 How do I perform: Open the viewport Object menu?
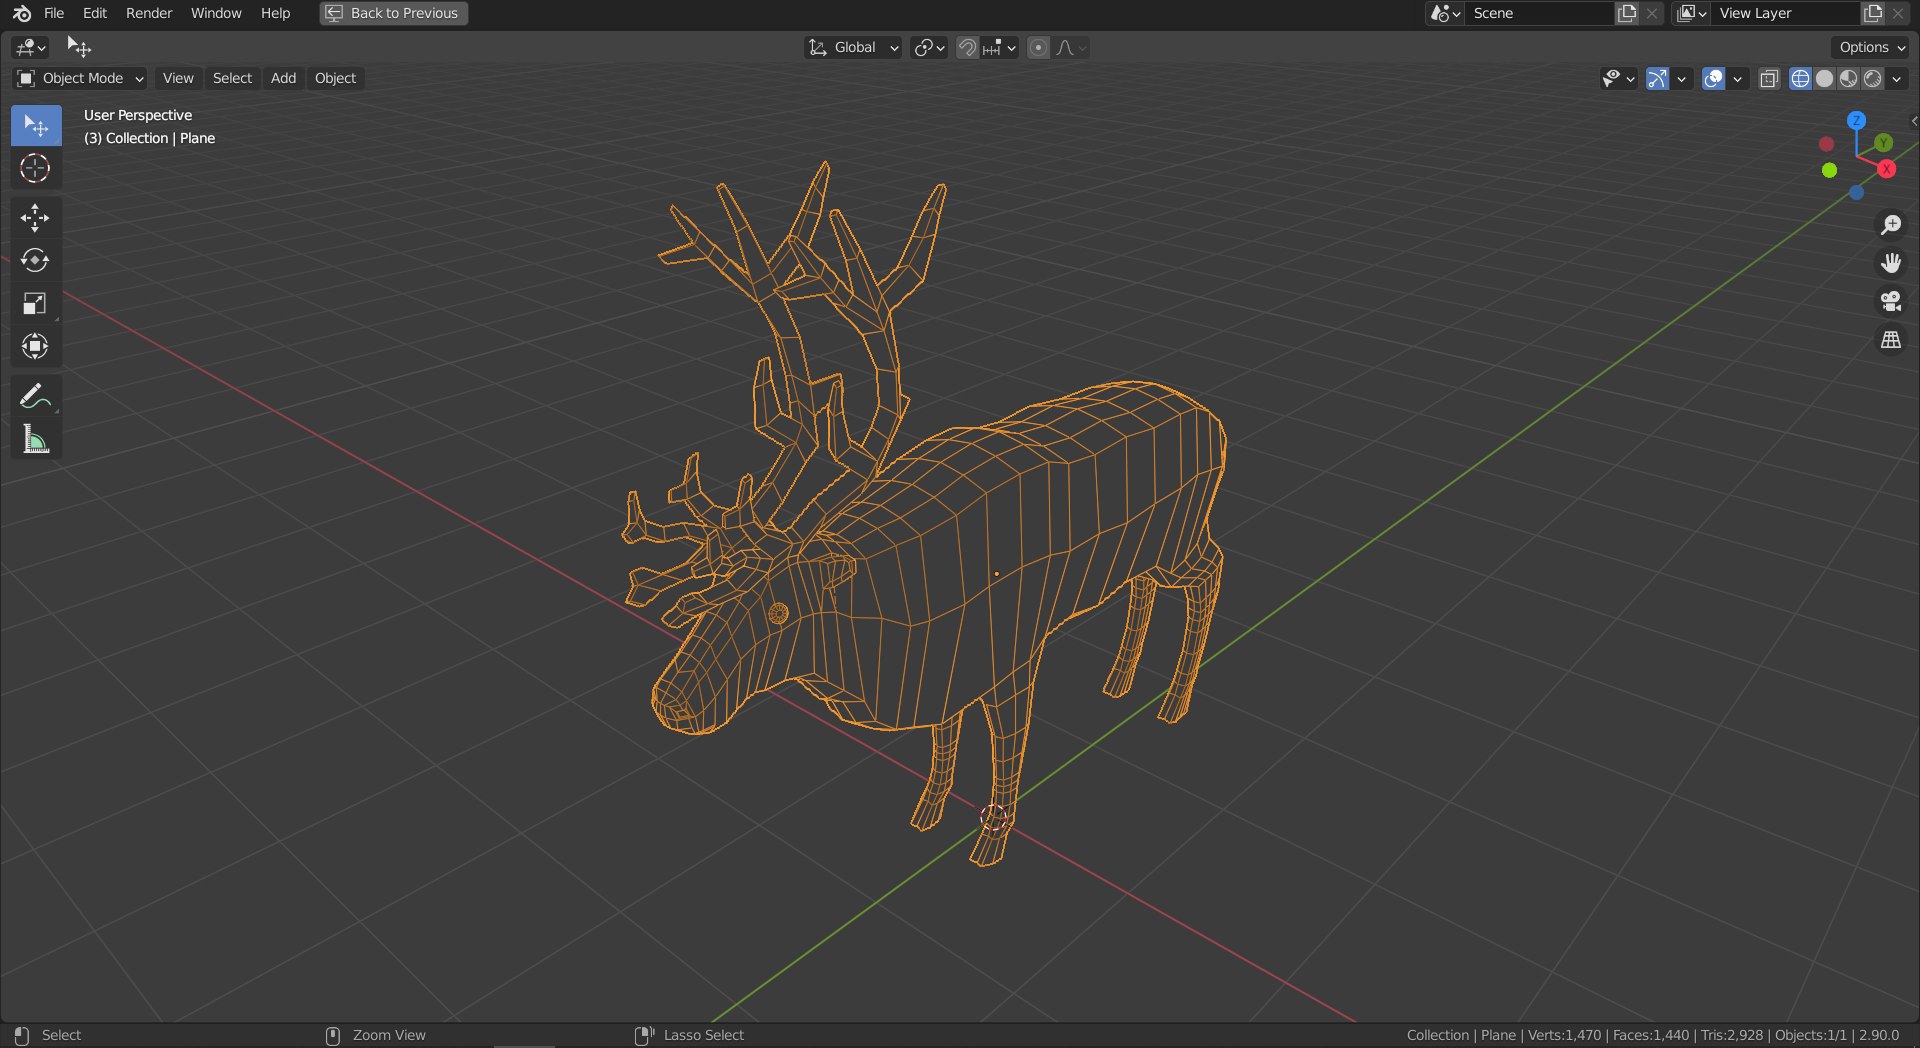[x=335, y=78]
